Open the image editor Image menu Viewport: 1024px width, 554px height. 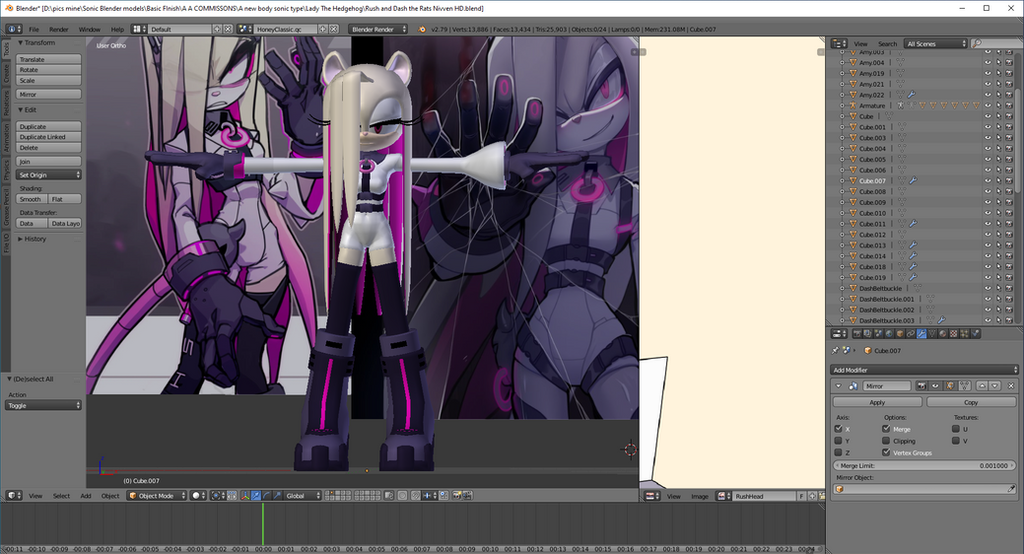click(x=699, y=497)
